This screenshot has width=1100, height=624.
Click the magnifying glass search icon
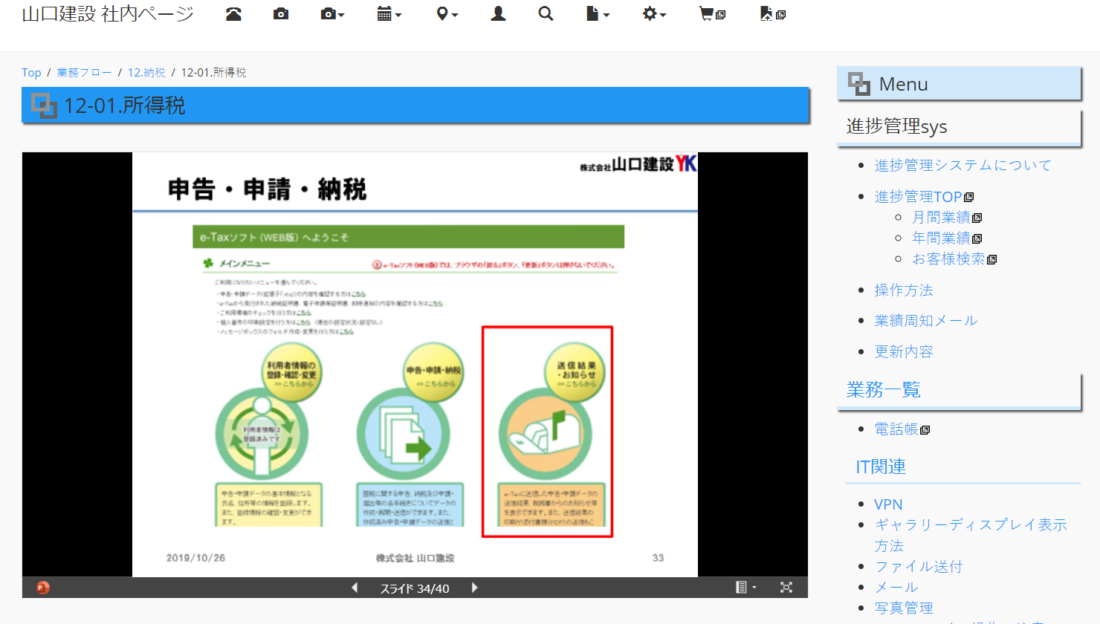tap(545, 14)
